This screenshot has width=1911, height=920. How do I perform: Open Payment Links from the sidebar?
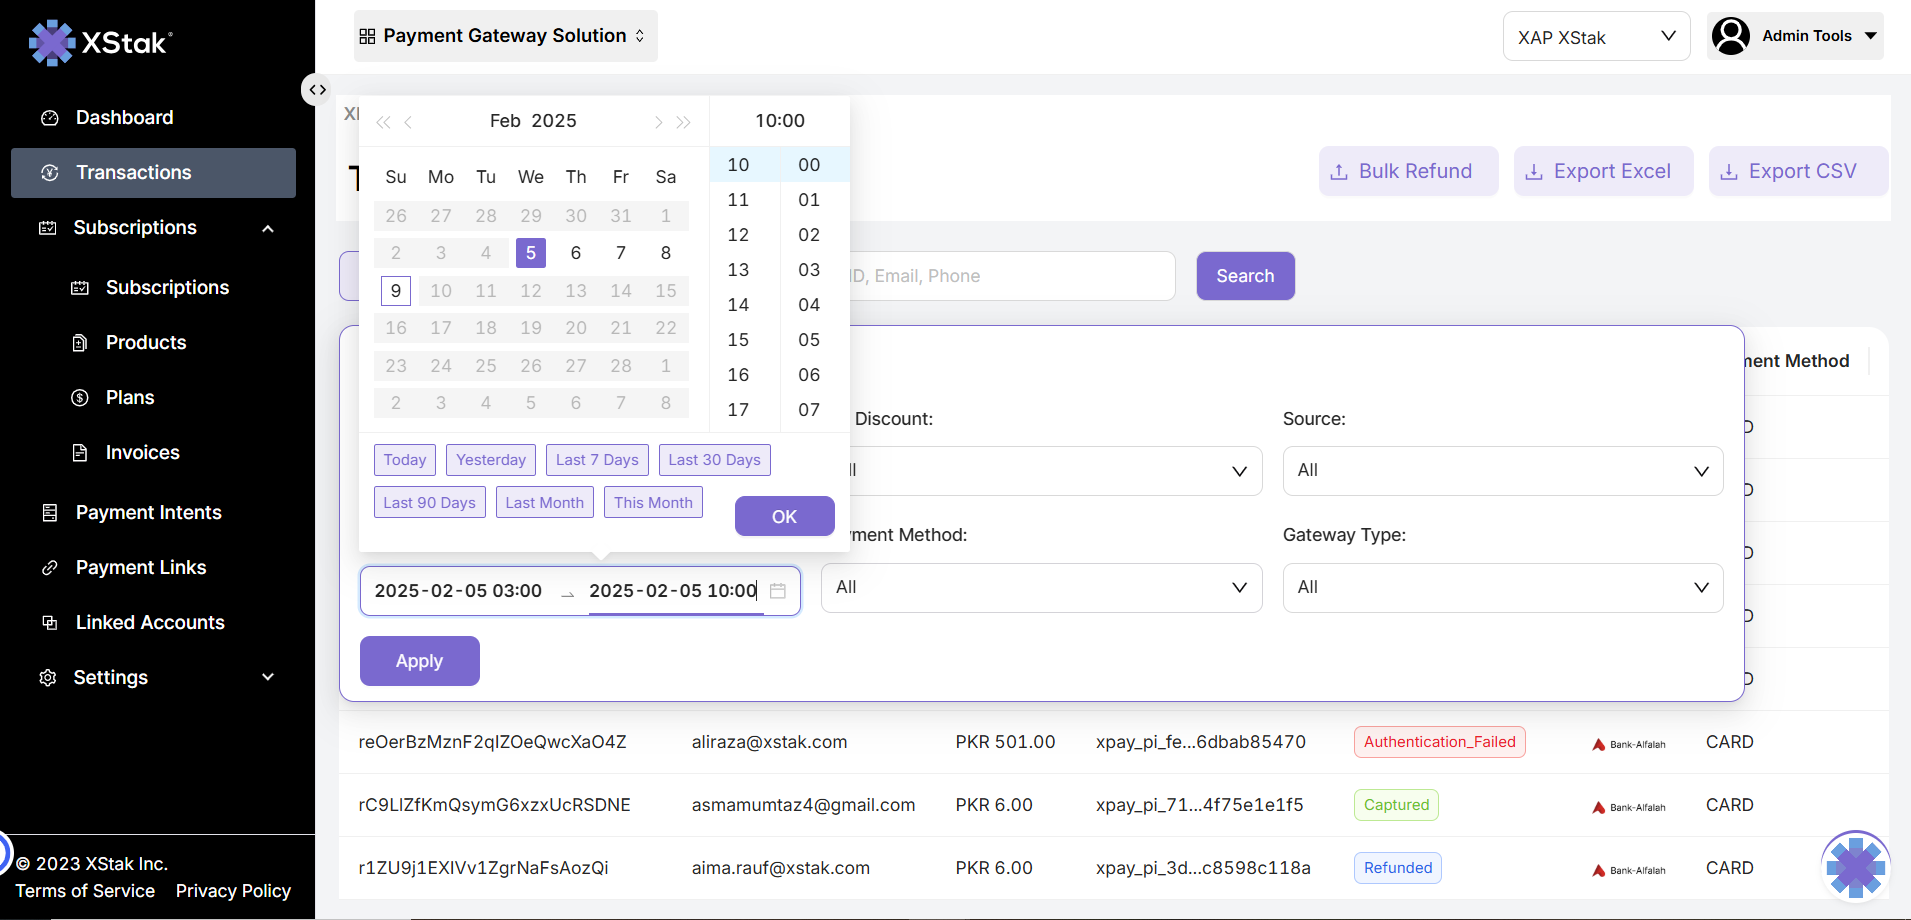click(x=141, y=568)
